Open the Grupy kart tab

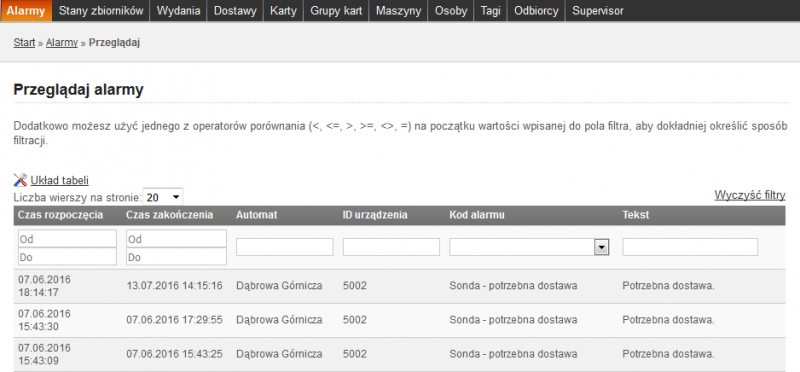(336, 11)
